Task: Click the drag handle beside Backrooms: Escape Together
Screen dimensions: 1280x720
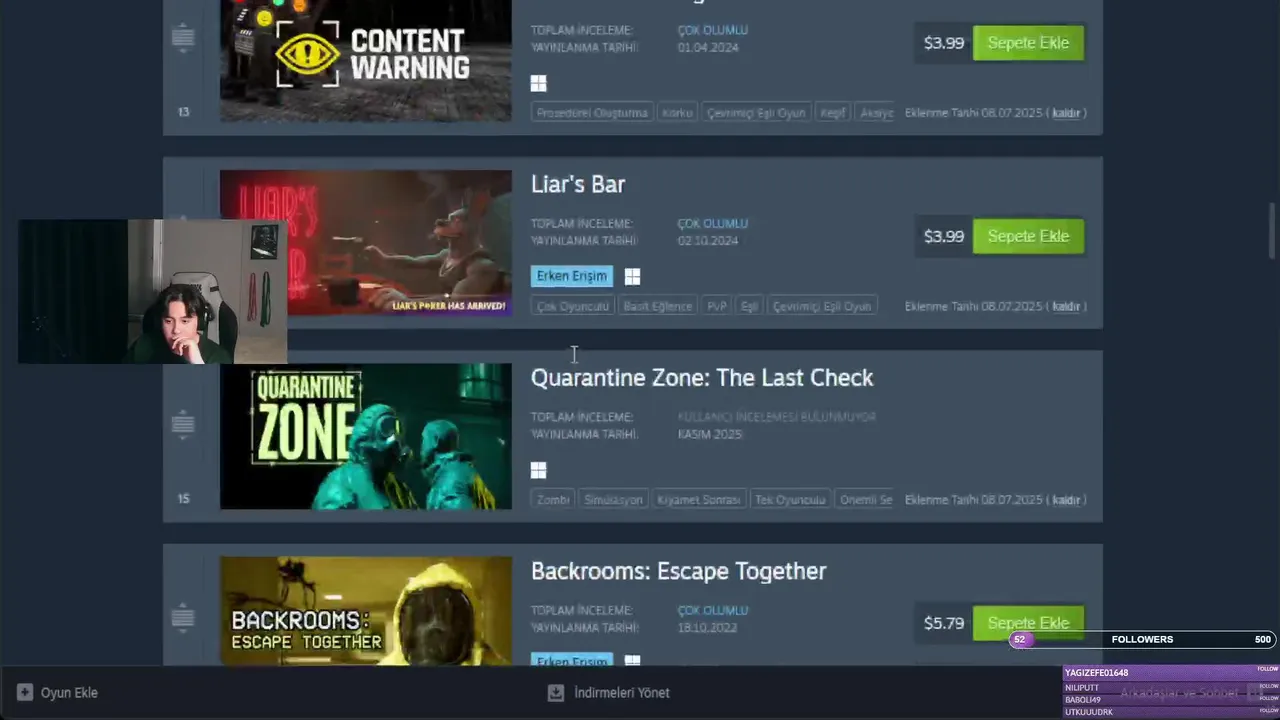Action: (182, 617)
